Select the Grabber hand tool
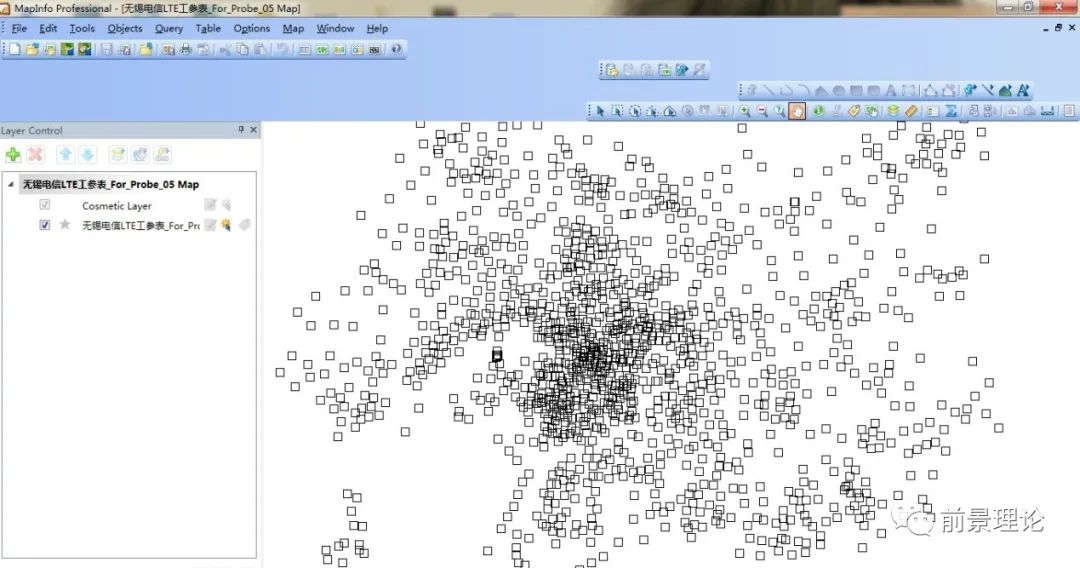 pos(797,111)
